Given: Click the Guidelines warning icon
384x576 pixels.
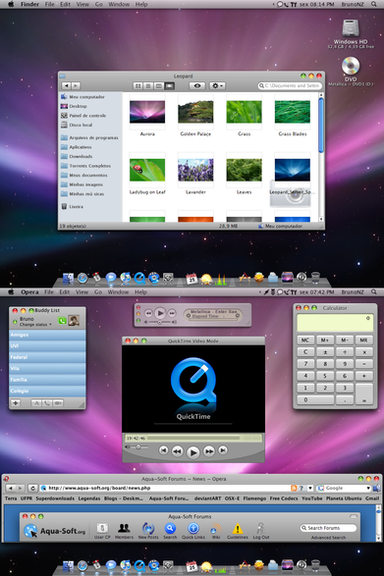Looking at the screenshot, I should [237, 531].
